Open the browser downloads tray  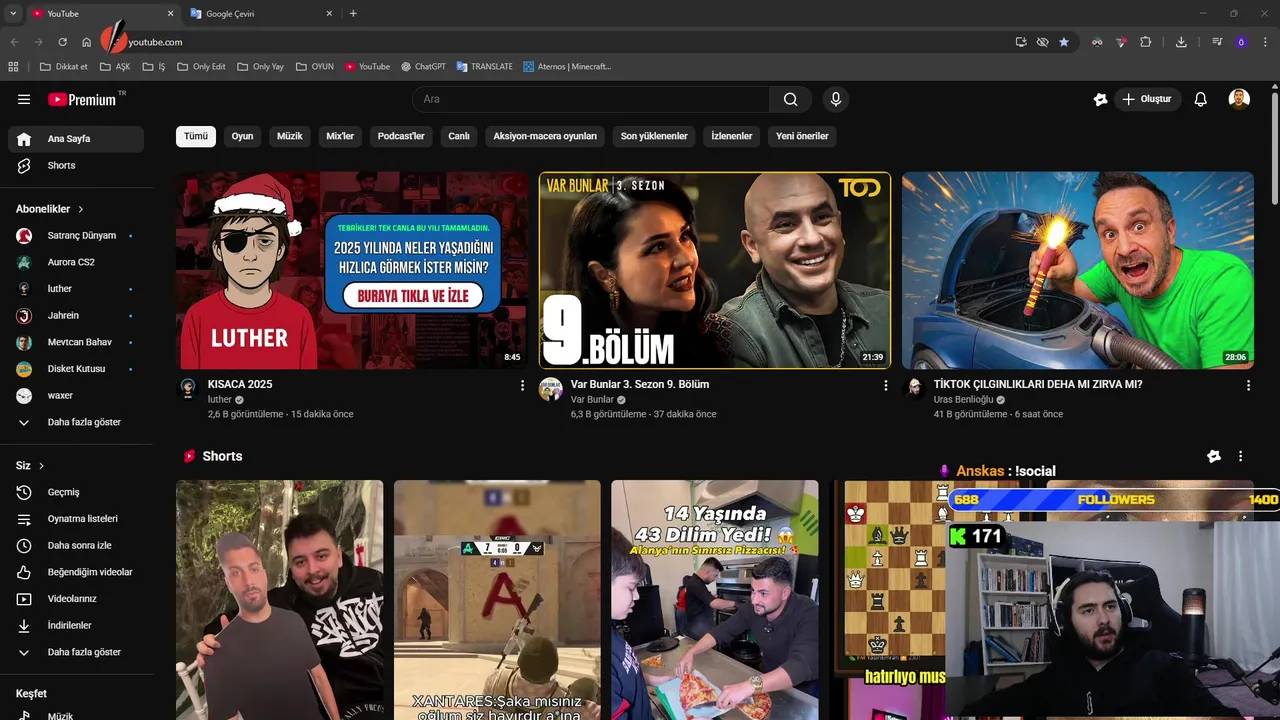click(1181, 42)
